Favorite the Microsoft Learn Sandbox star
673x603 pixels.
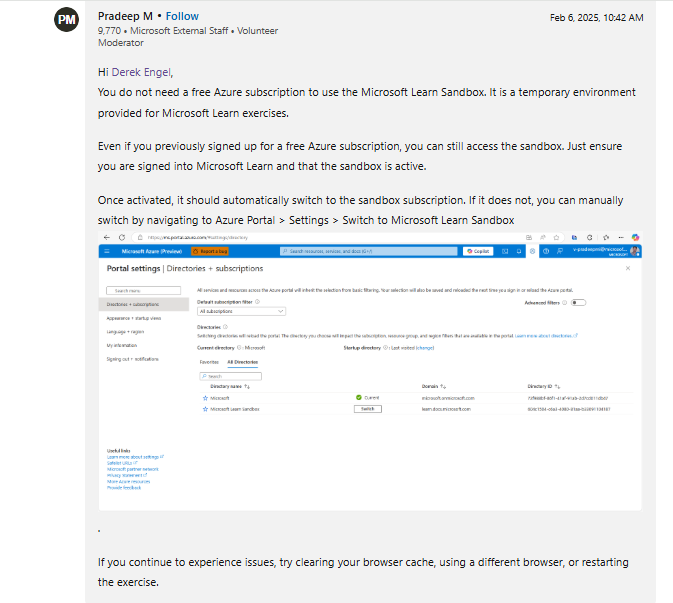(x=205, y=409)
